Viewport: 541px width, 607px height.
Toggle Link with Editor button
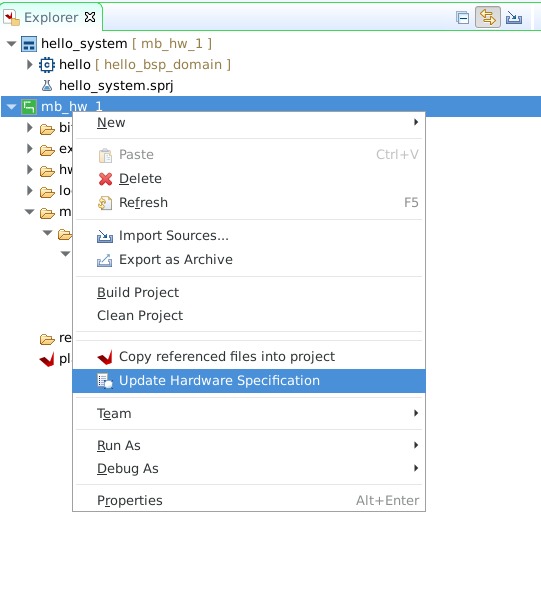pos(488,17)
